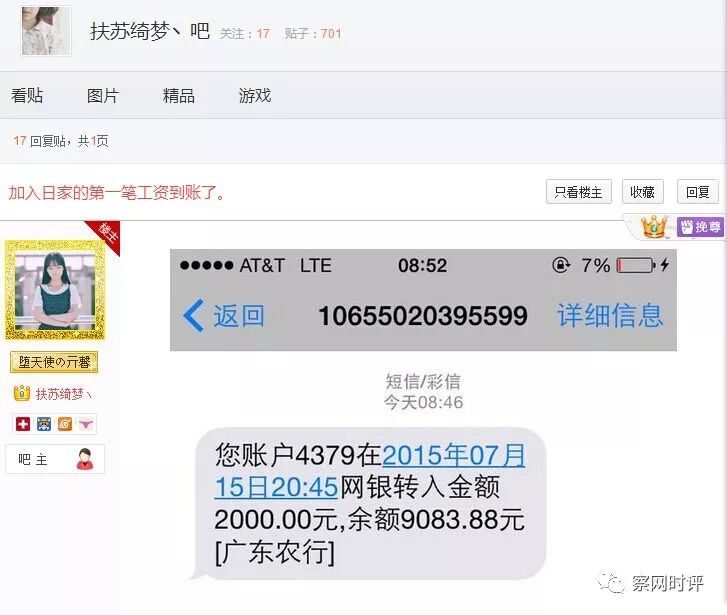Click the 堕天使の亓蓉 title badge

(54, 362)
